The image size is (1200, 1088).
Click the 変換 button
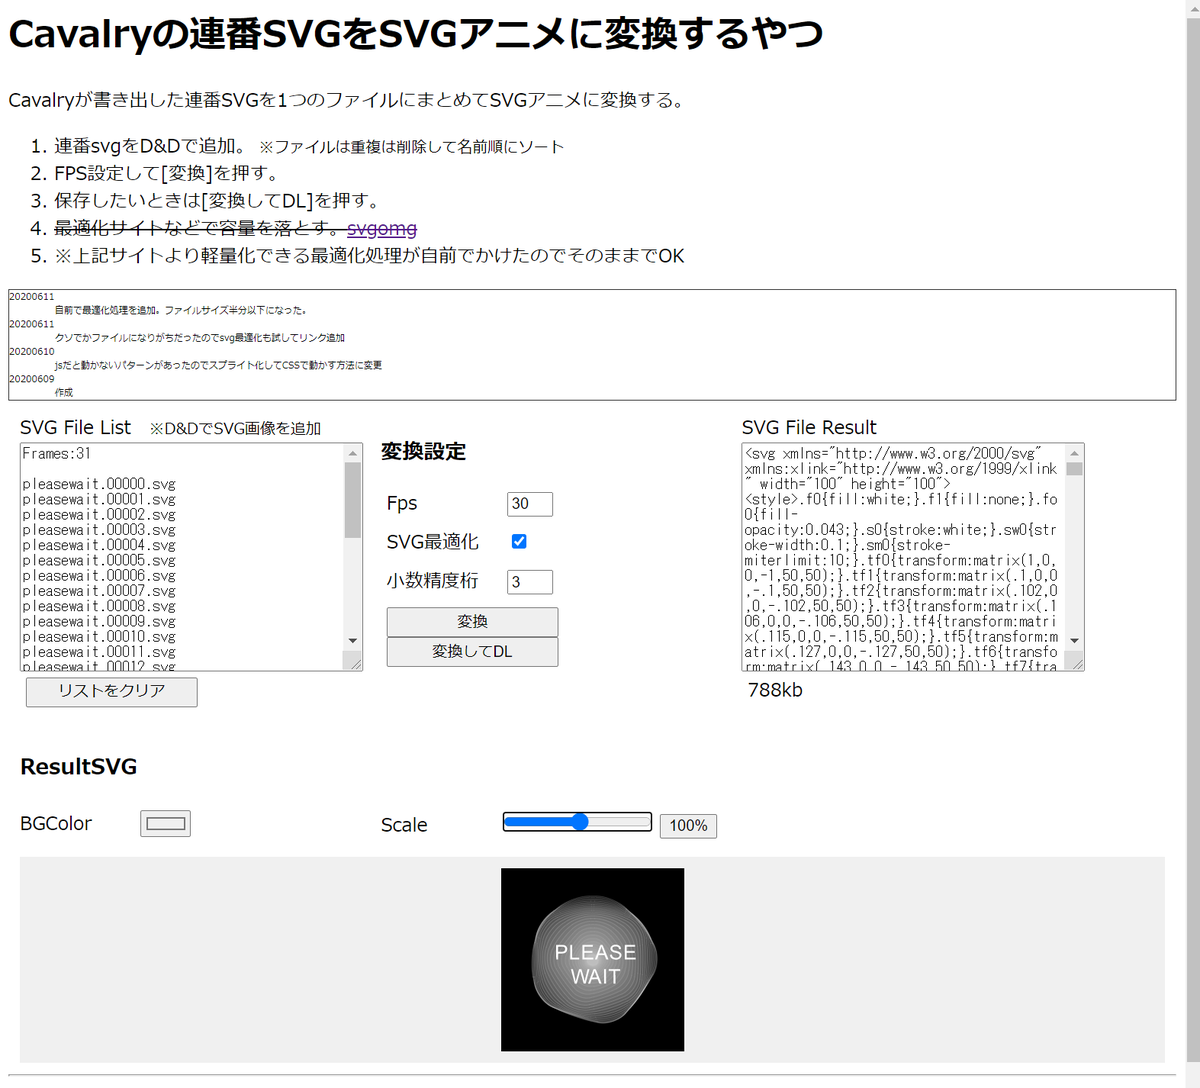point(472,622)
